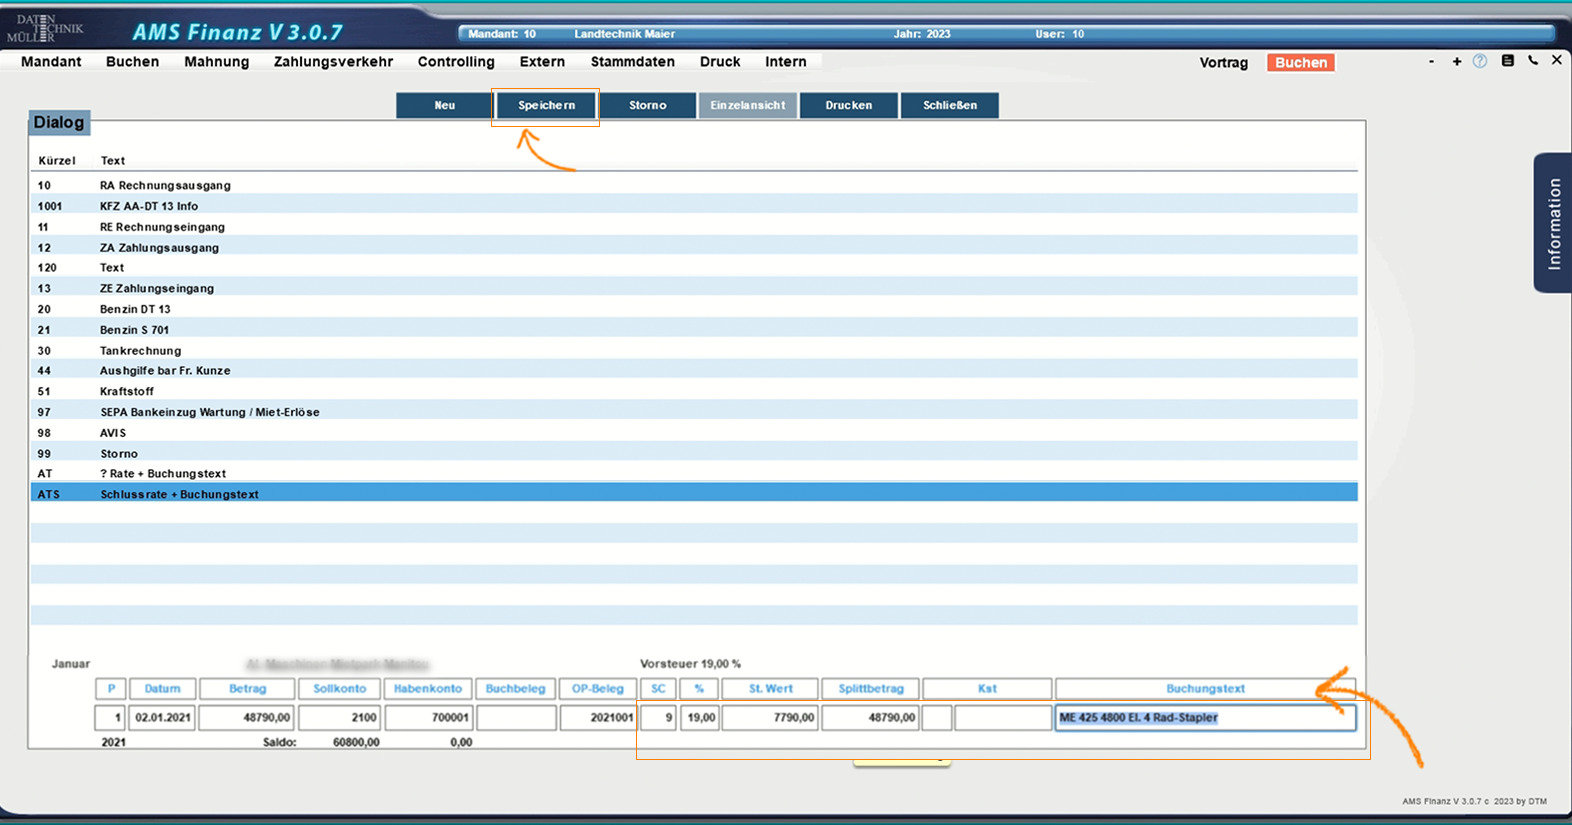The width and height of the screenshot is (1572, 825).
Task: Click the notes document icon
Action: 1507,61
